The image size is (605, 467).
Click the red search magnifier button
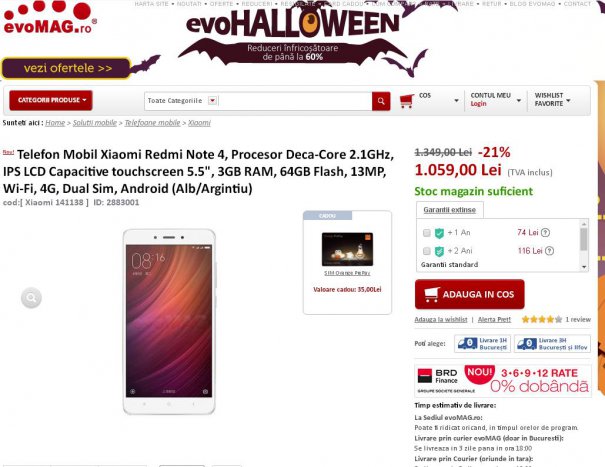coord(381,101)
